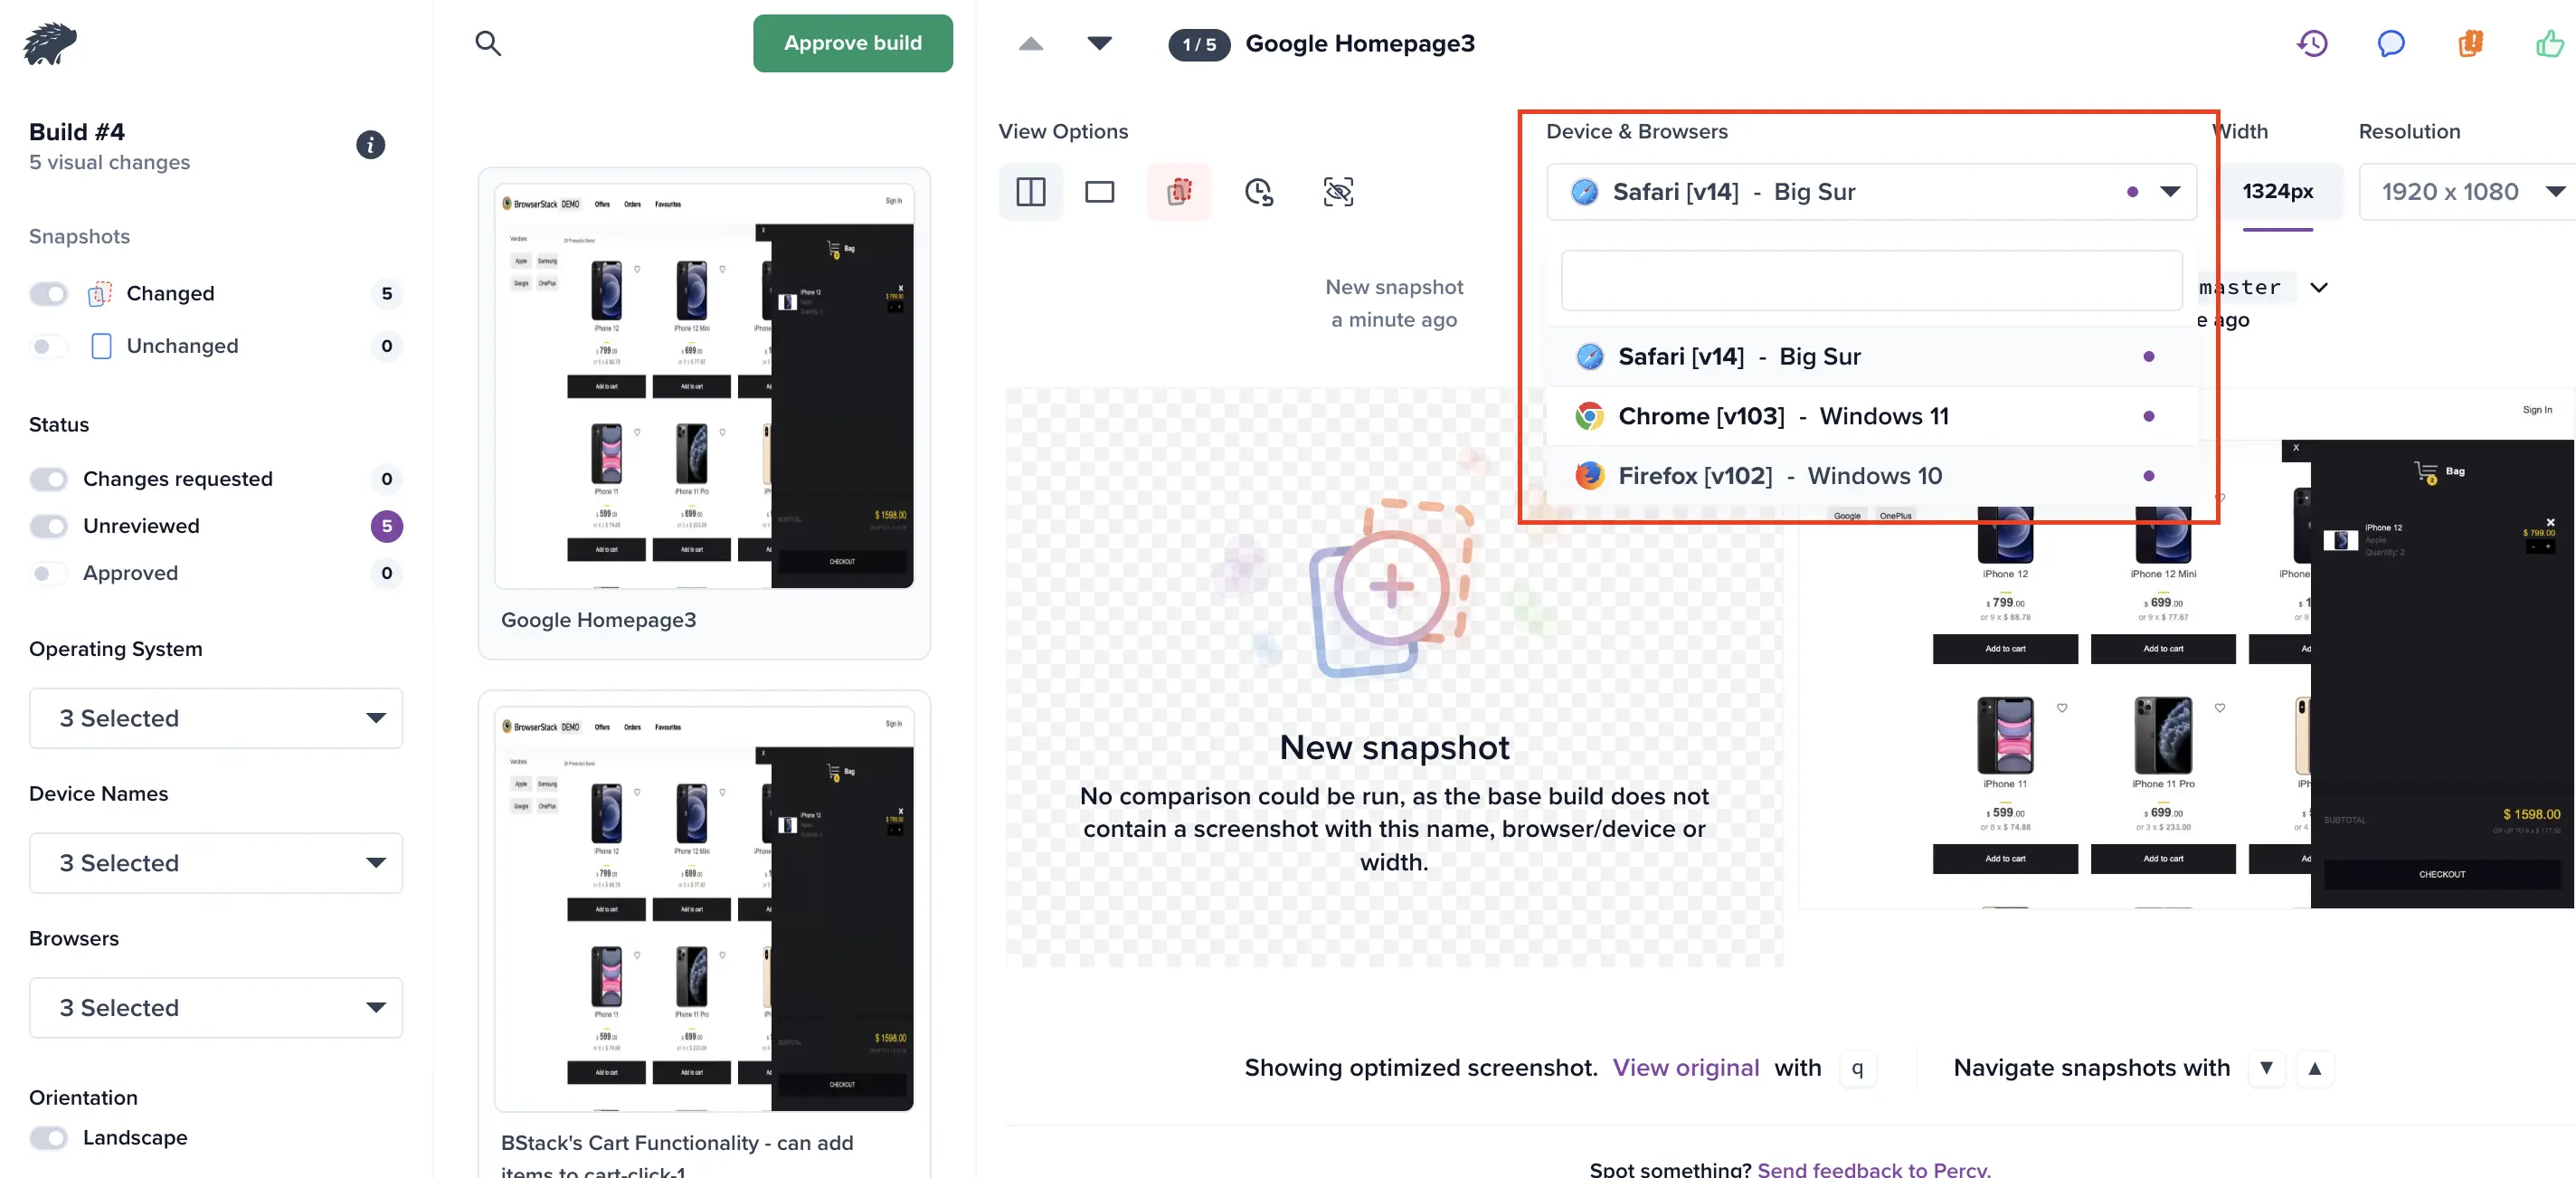
Task: Enable the Landscape orientation toggle
Action: (x=48, y=1137)
